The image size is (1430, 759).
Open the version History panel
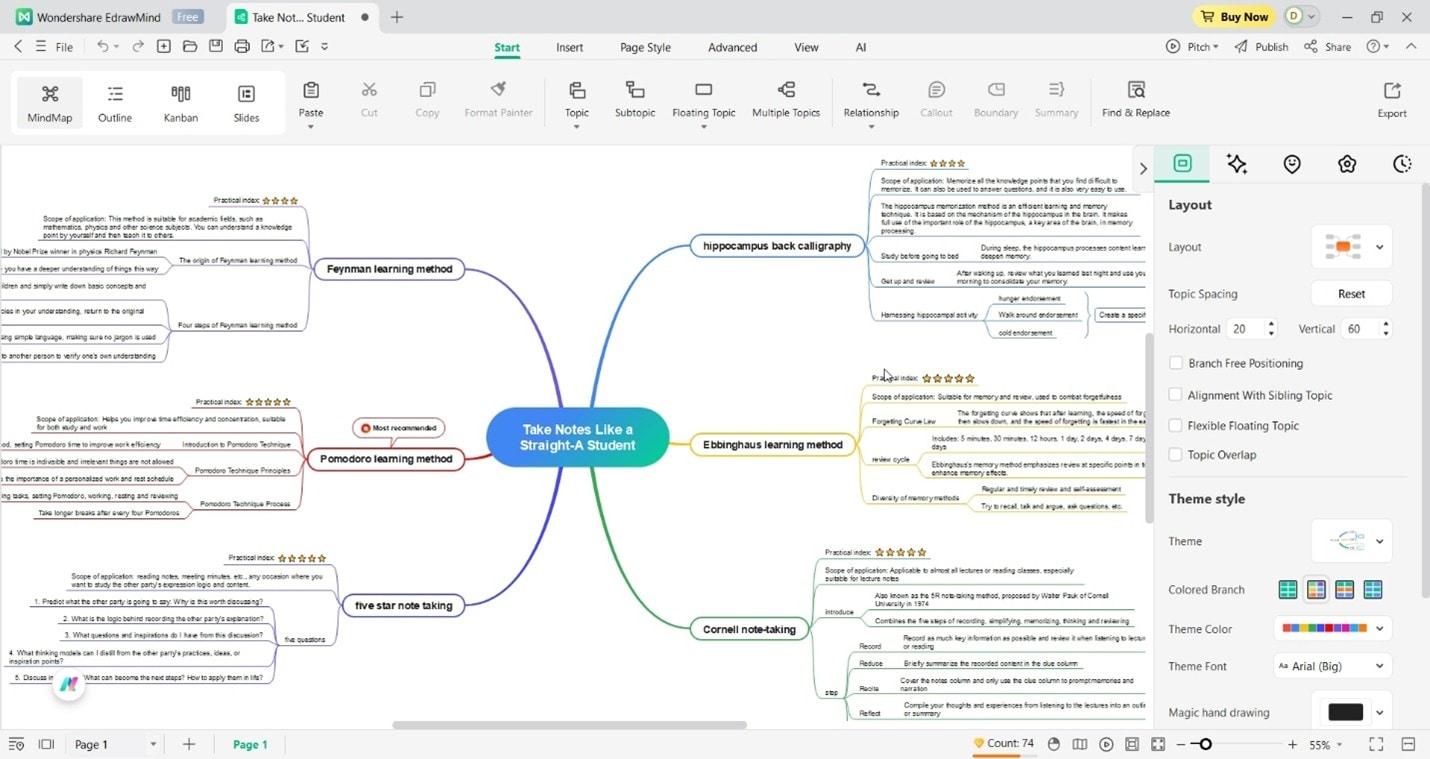pos(1403,163)
